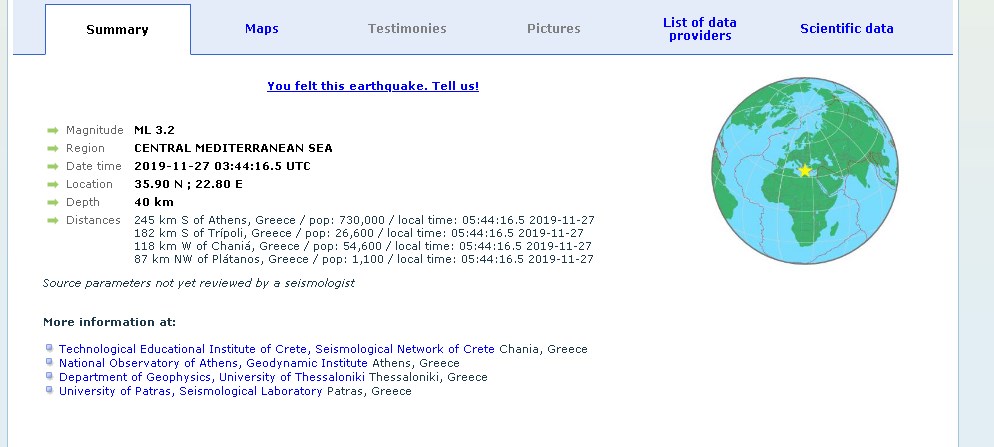Click the green arrow beside Date time
Image resolution: width=994 pixels, height=447 pixels.
pos(52,166)
